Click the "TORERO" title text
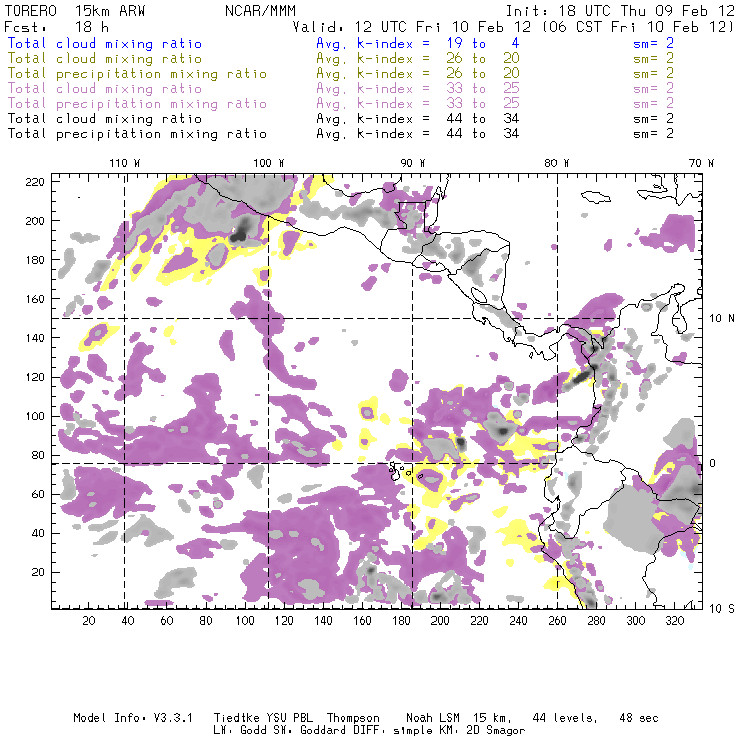 pos(30,11)
